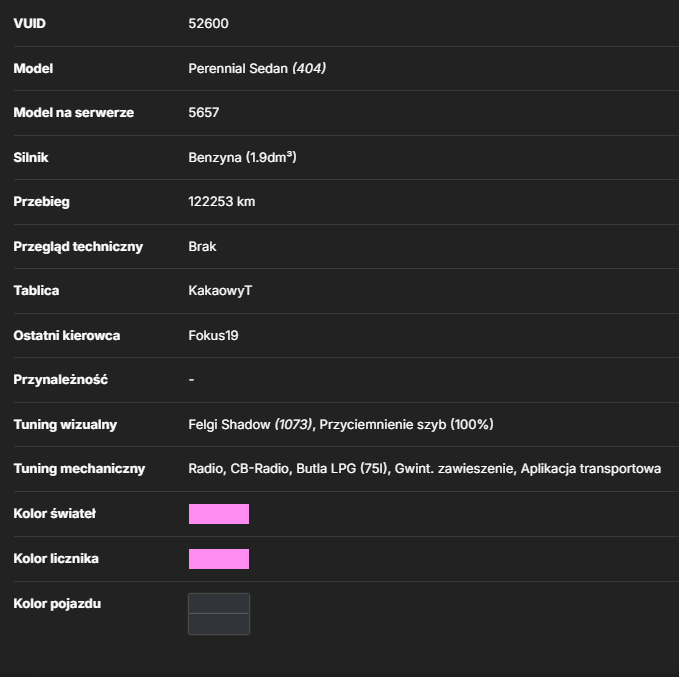Select the upper Kolor pojazdu dark swatch

point(219,603)
